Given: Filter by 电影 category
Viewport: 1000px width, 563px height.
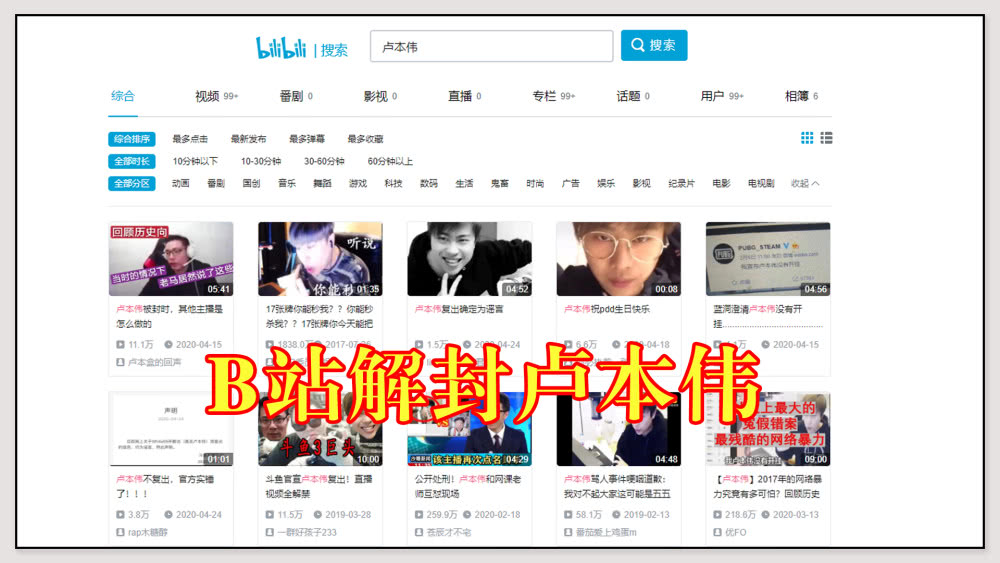Looking at the screenshot, I should coord(721,184).
